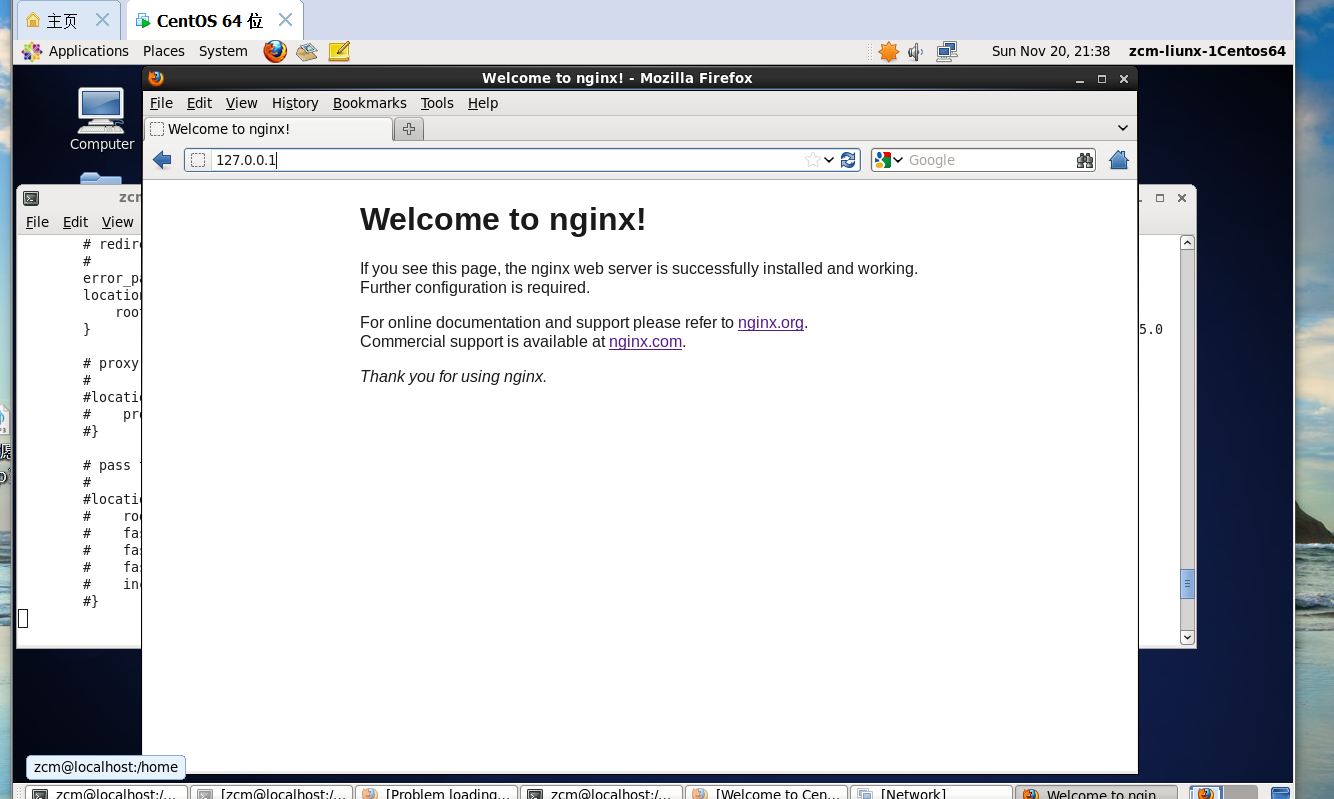Click the Welcome to nginx! heading
Viewport: 1334px width, 799px height.
[503, 219]
